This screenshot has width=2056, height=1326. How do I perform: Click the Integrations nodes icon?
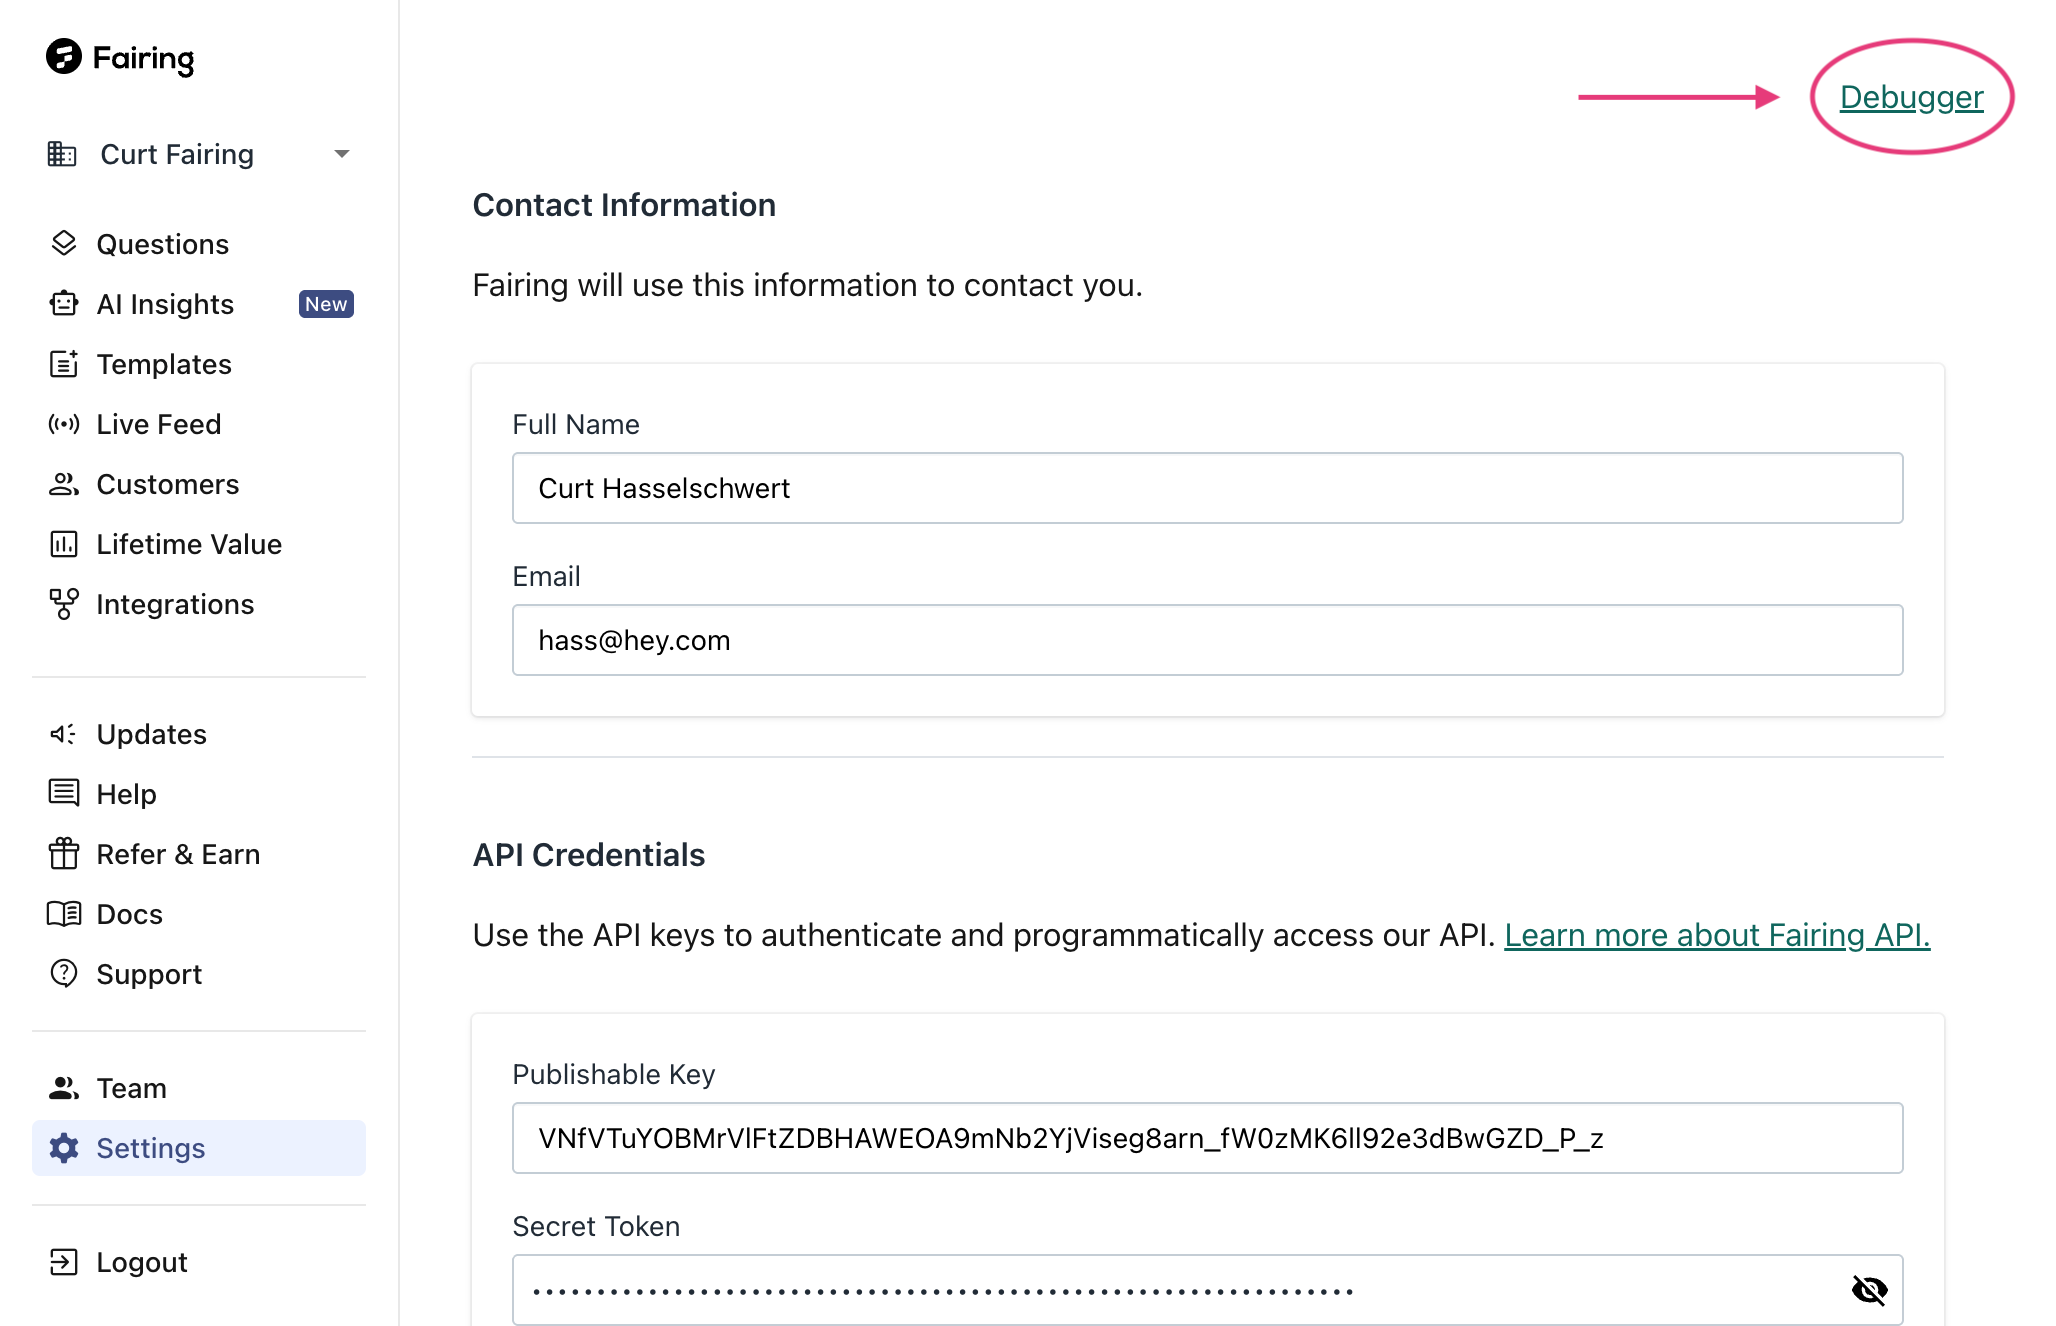pos(64,604)
